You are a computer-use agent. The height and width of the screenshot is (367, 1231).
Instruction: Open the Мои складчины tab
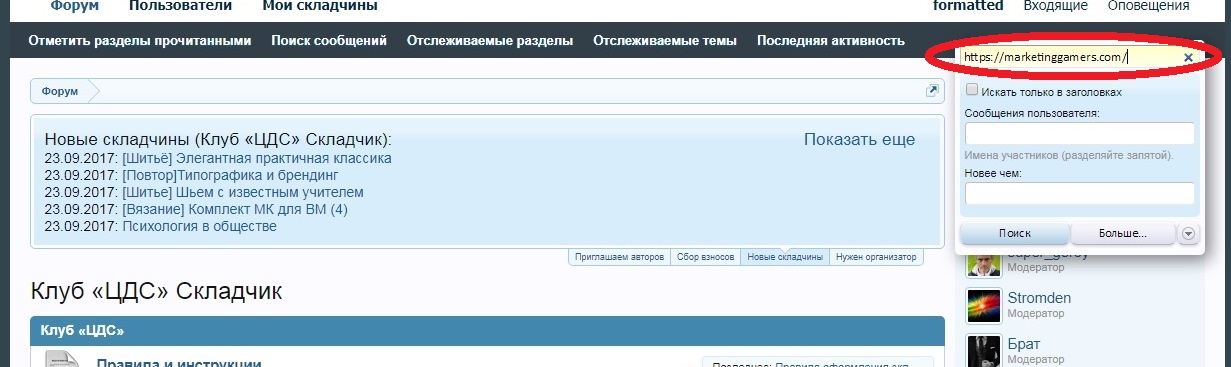(320, 6)
